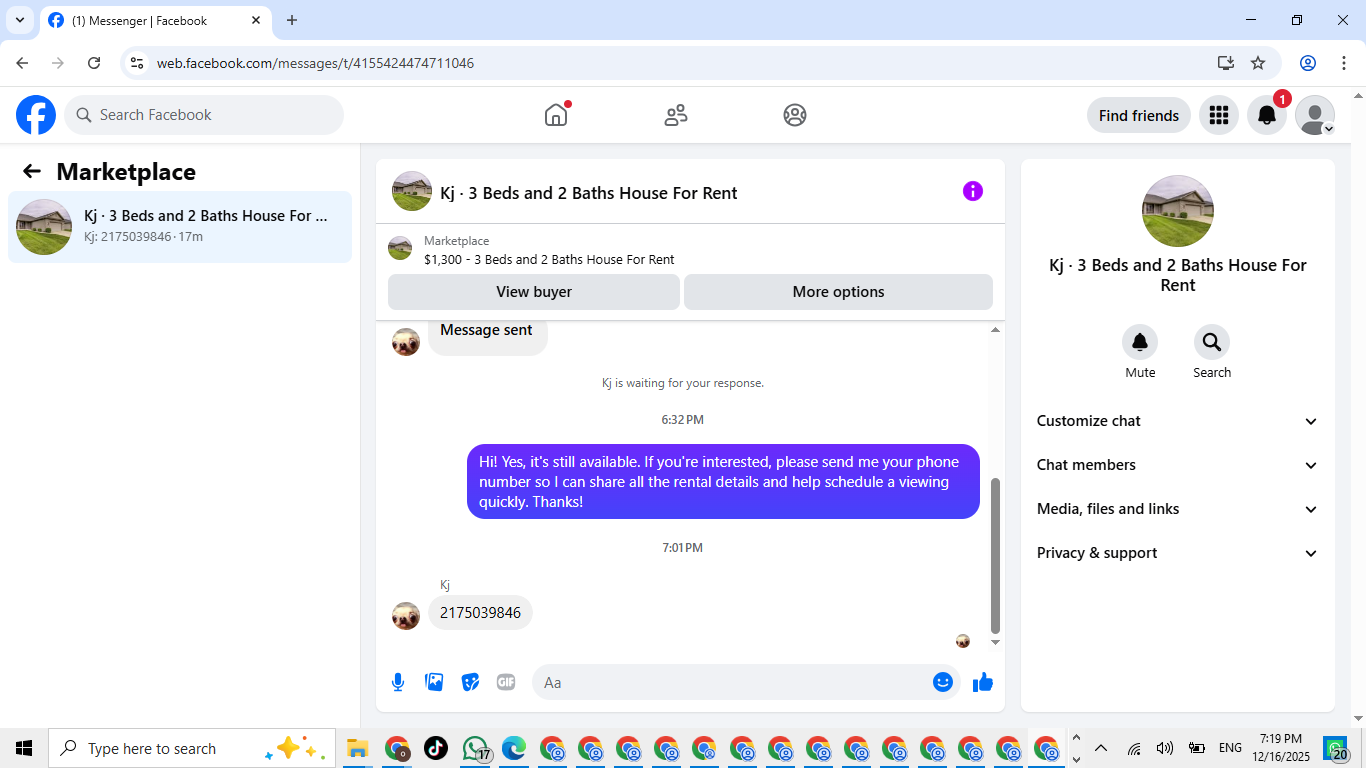The image size is (1366, 768).
Task: Open the Facebook menu grid icon
Action: [1218, 115]
